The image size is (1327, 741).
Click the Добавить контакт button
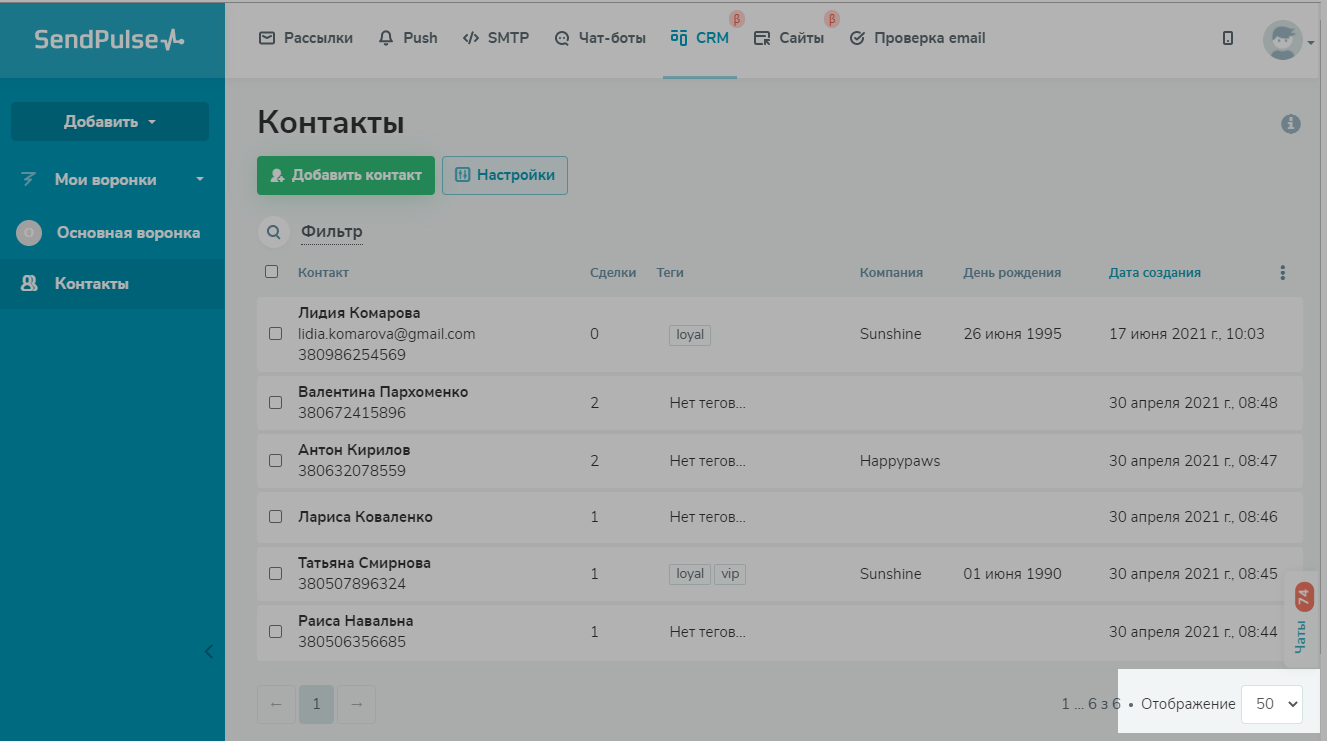click(345, 174)
